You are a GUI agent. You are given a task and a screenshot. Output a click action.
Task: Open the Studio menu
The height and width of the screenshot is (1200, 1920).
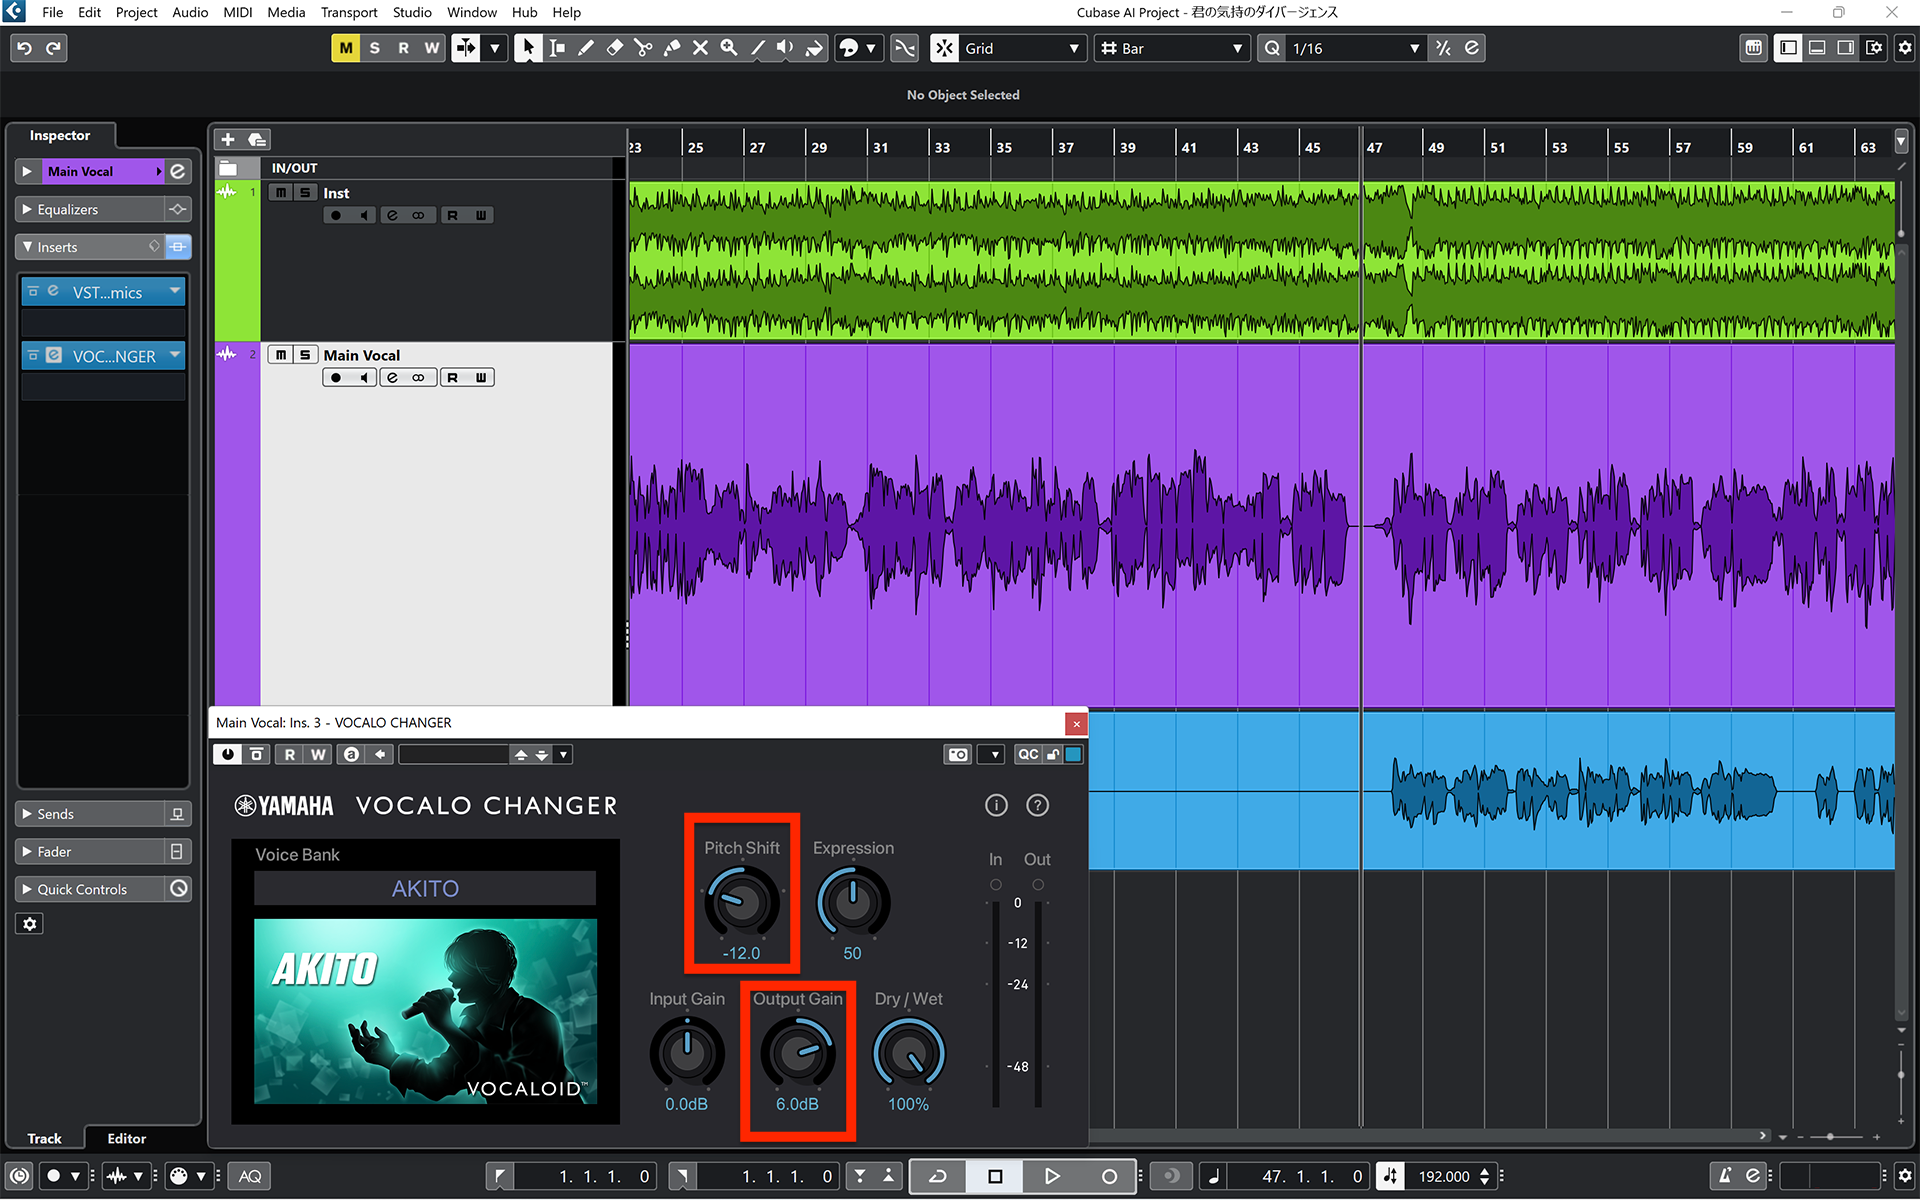coord(412,12)
